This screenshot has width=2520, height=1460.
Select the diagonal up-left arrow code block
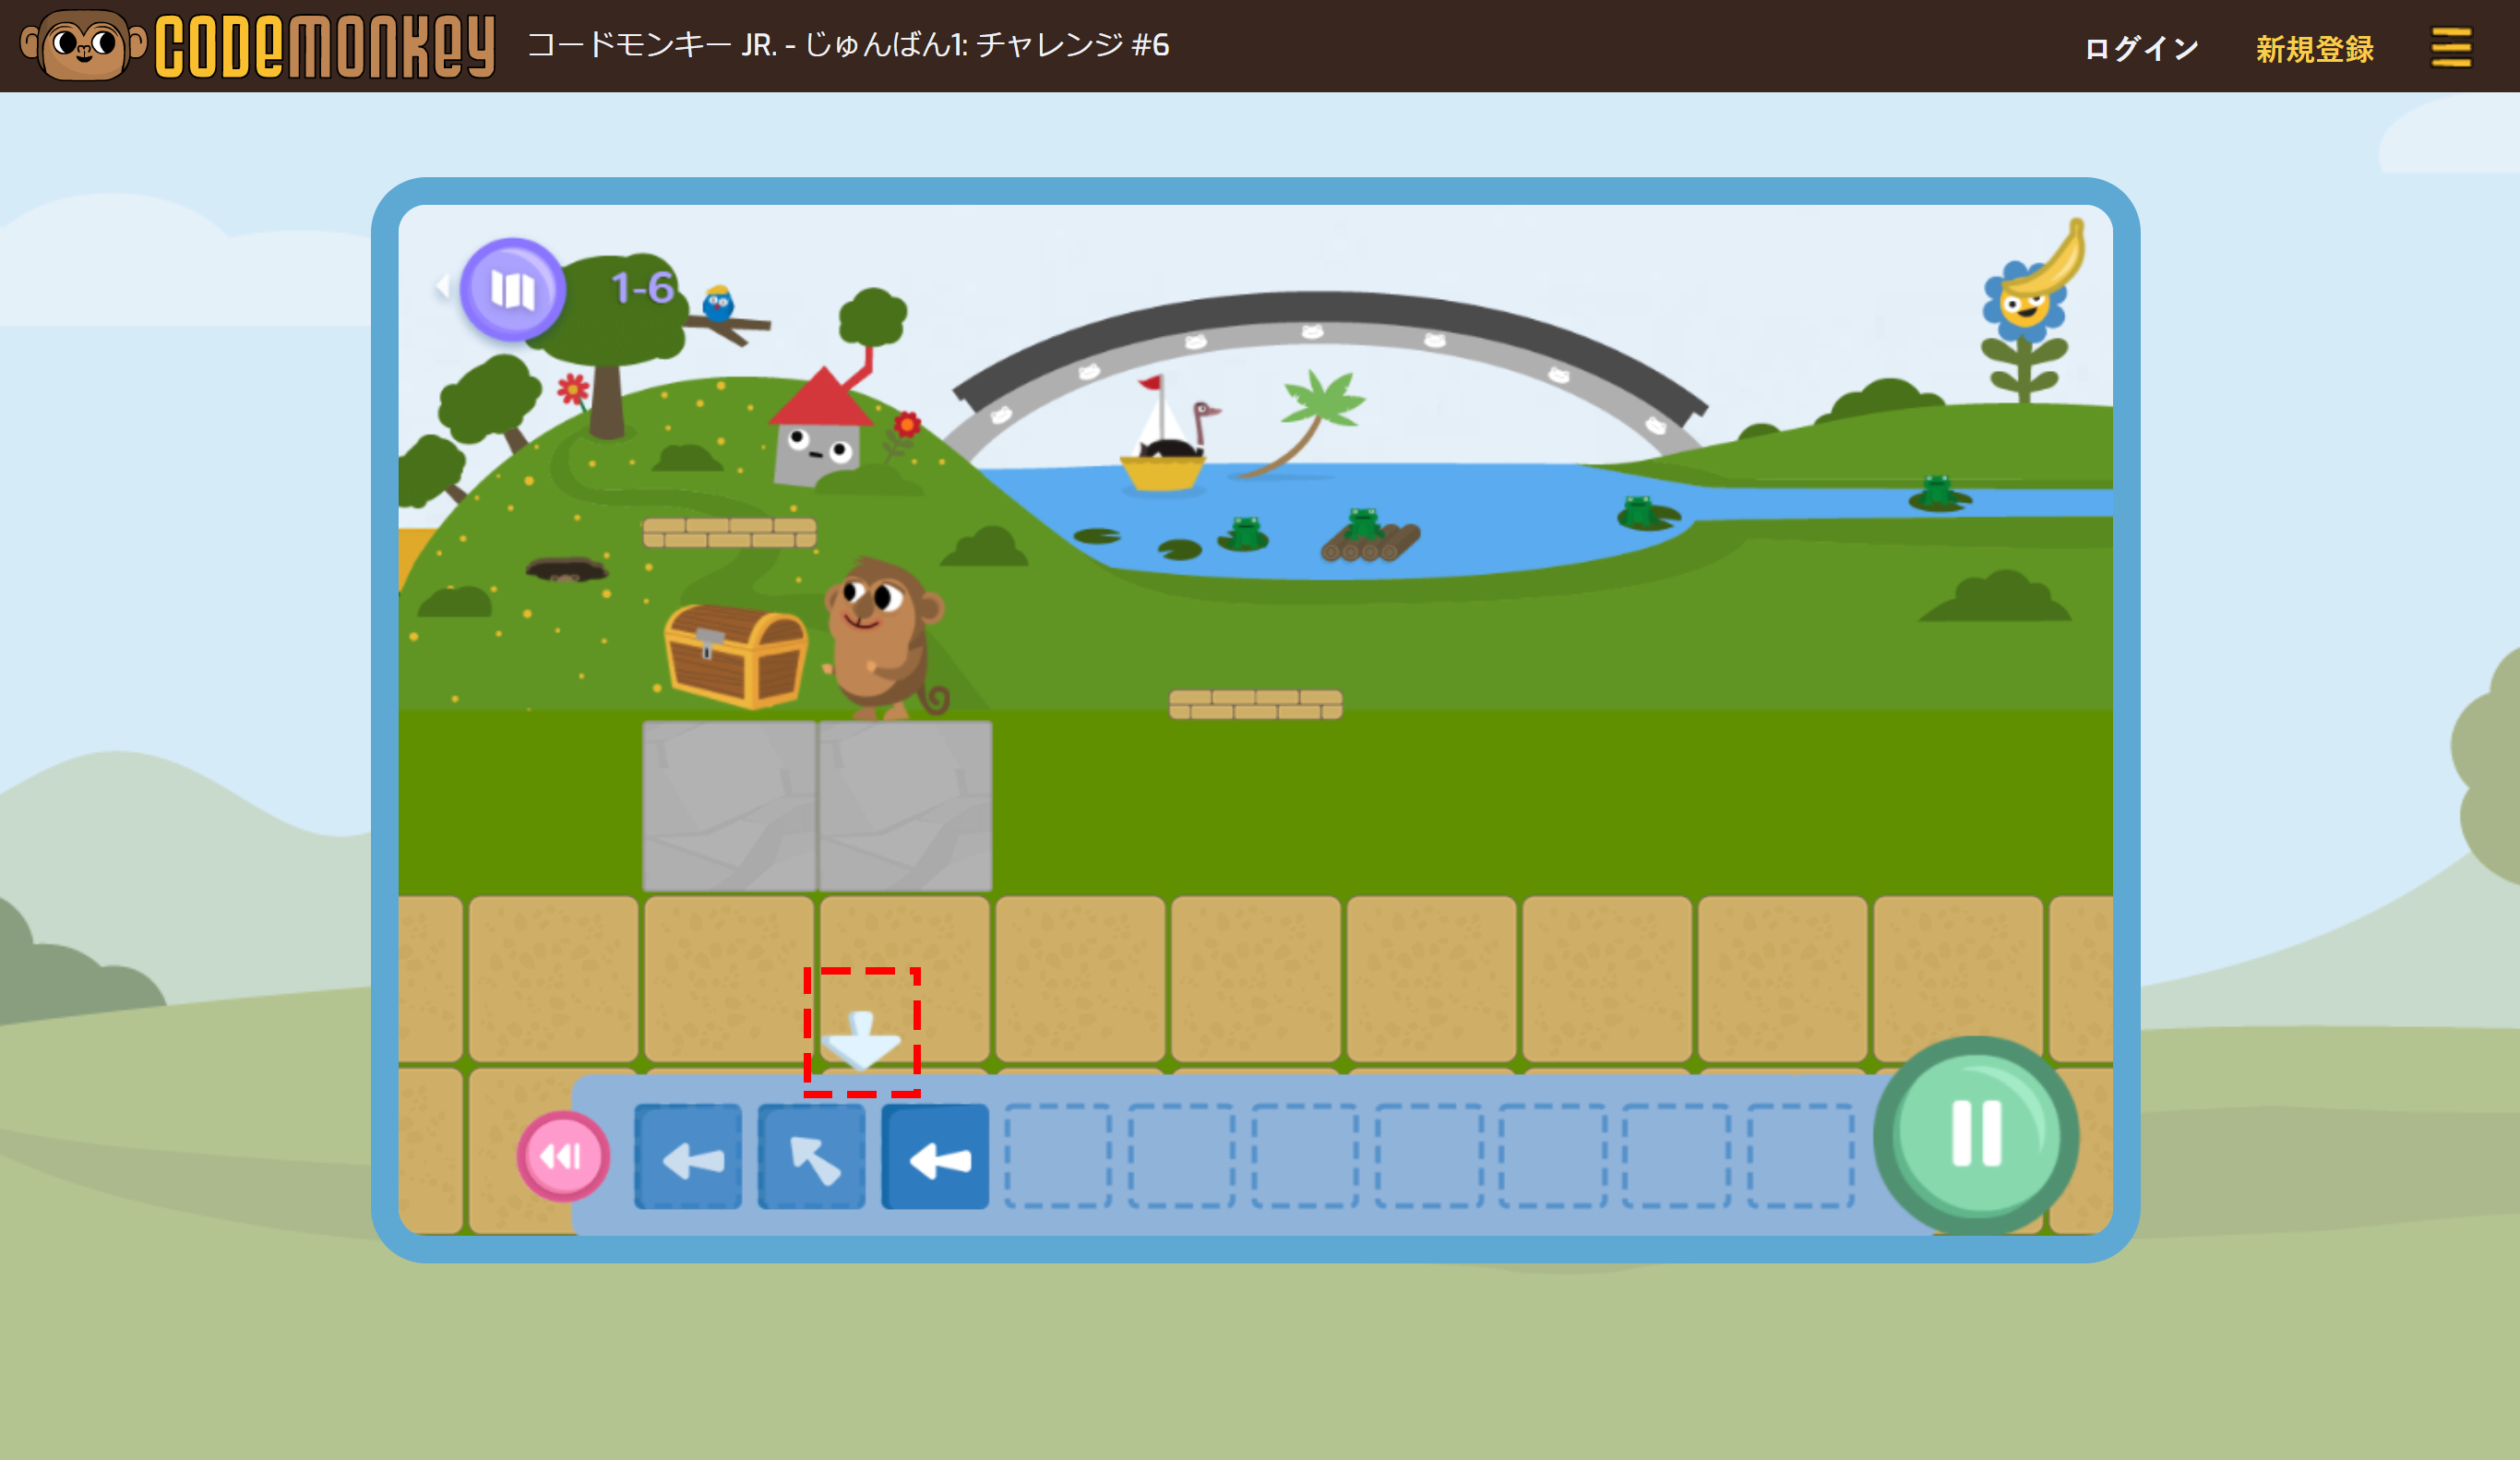click(x=811, y=1157)
